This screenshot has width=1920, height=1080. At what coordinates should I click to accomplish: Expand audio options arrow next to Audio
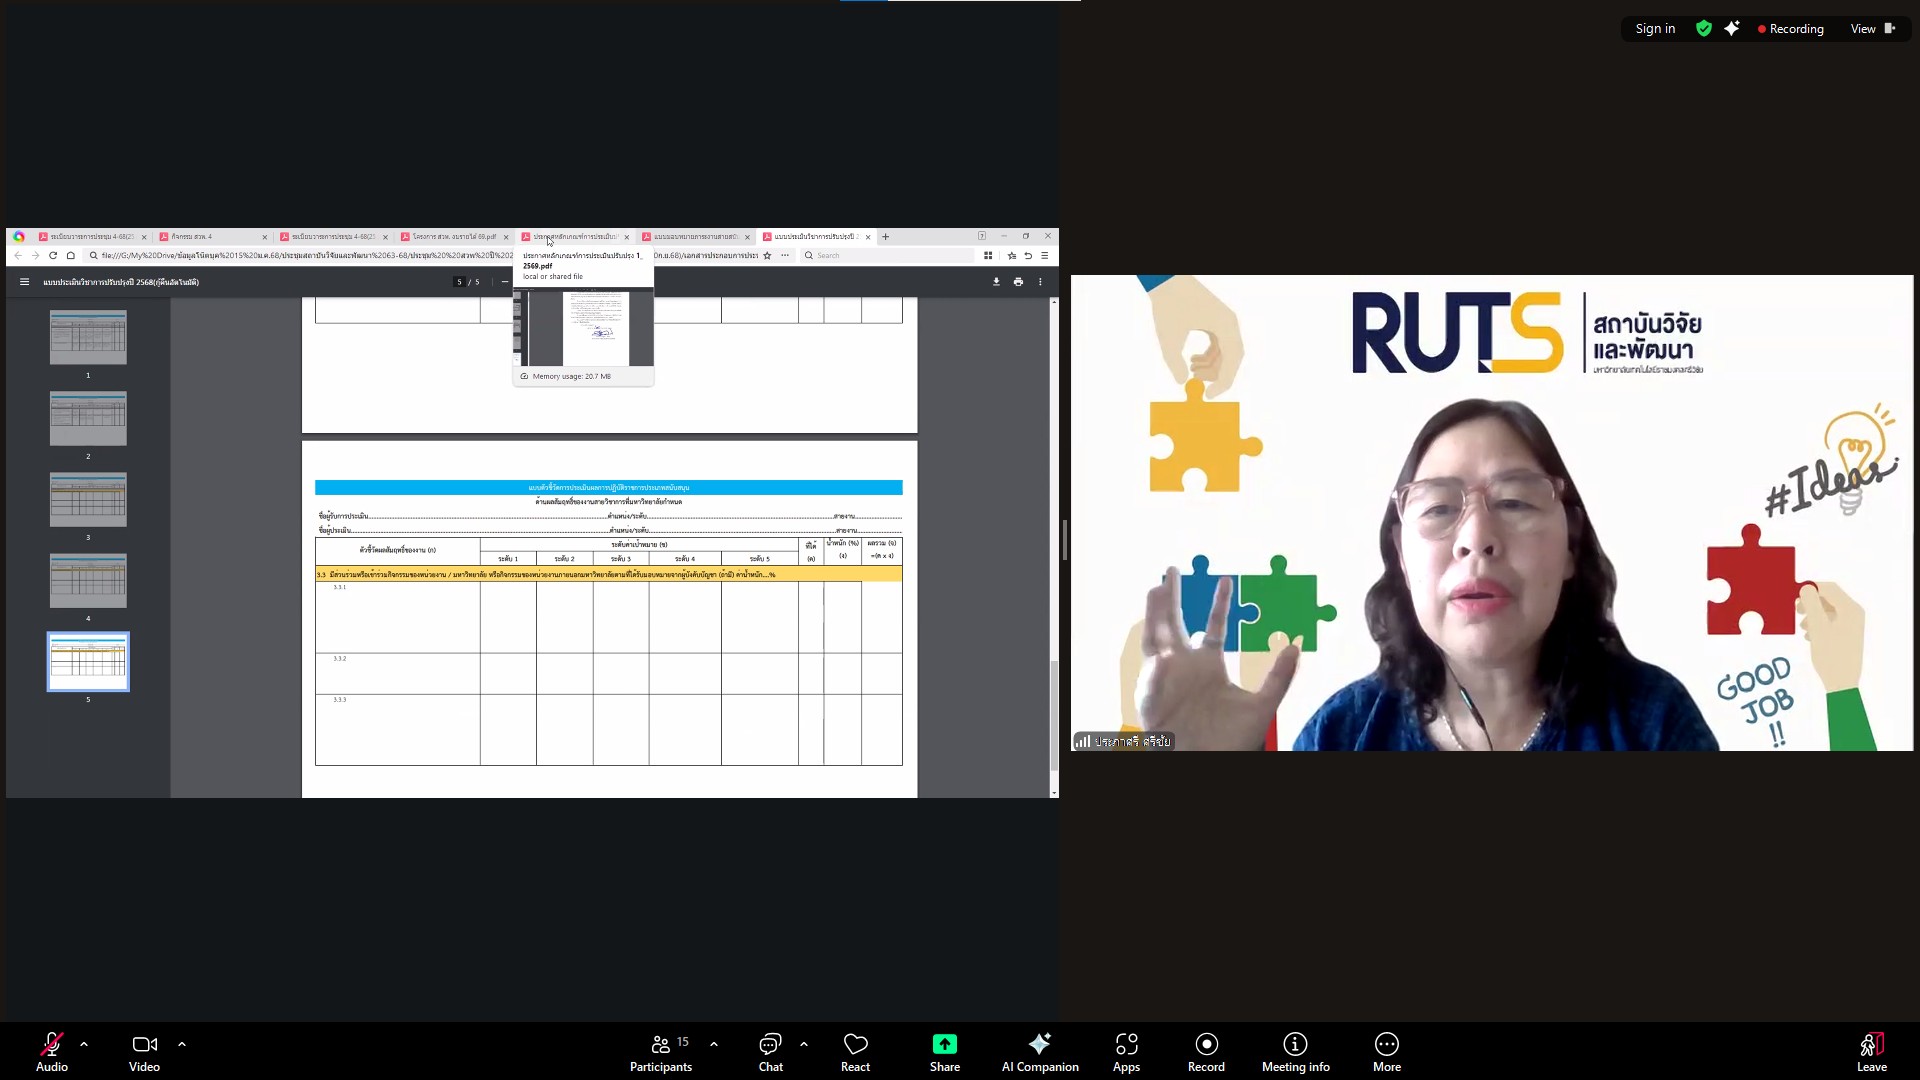(84, 1044)
